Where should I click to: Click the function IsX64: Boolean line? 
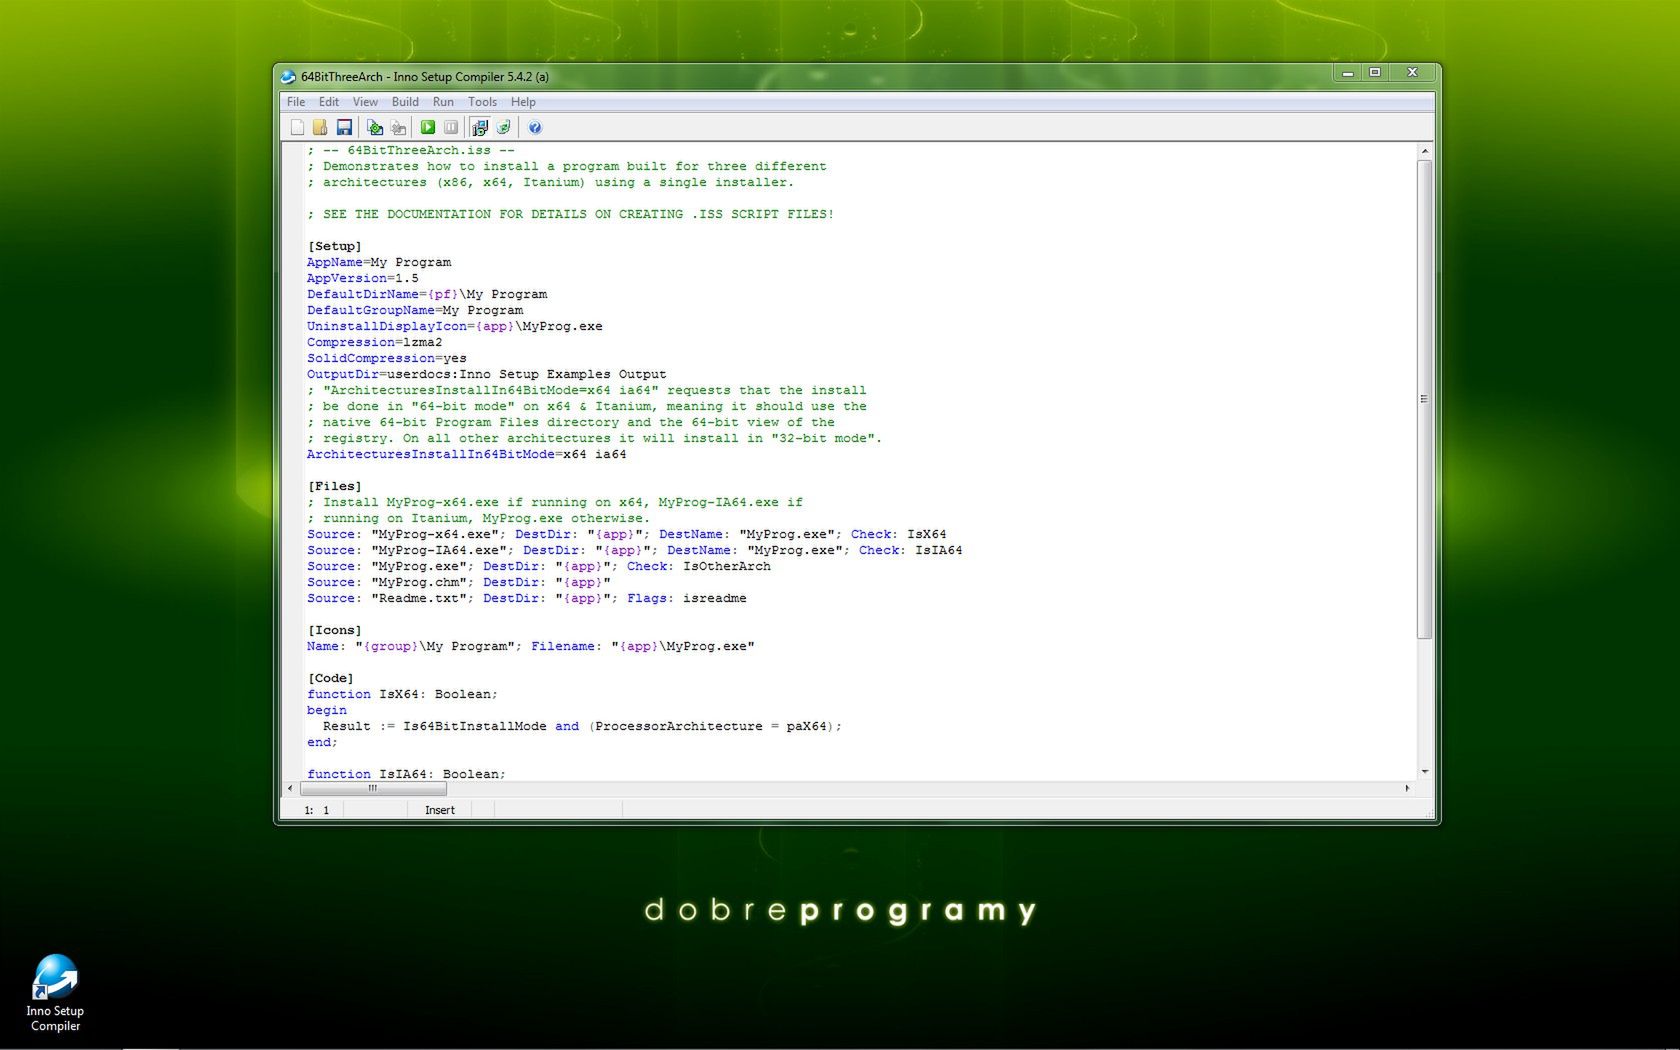[x=403, y=694]
